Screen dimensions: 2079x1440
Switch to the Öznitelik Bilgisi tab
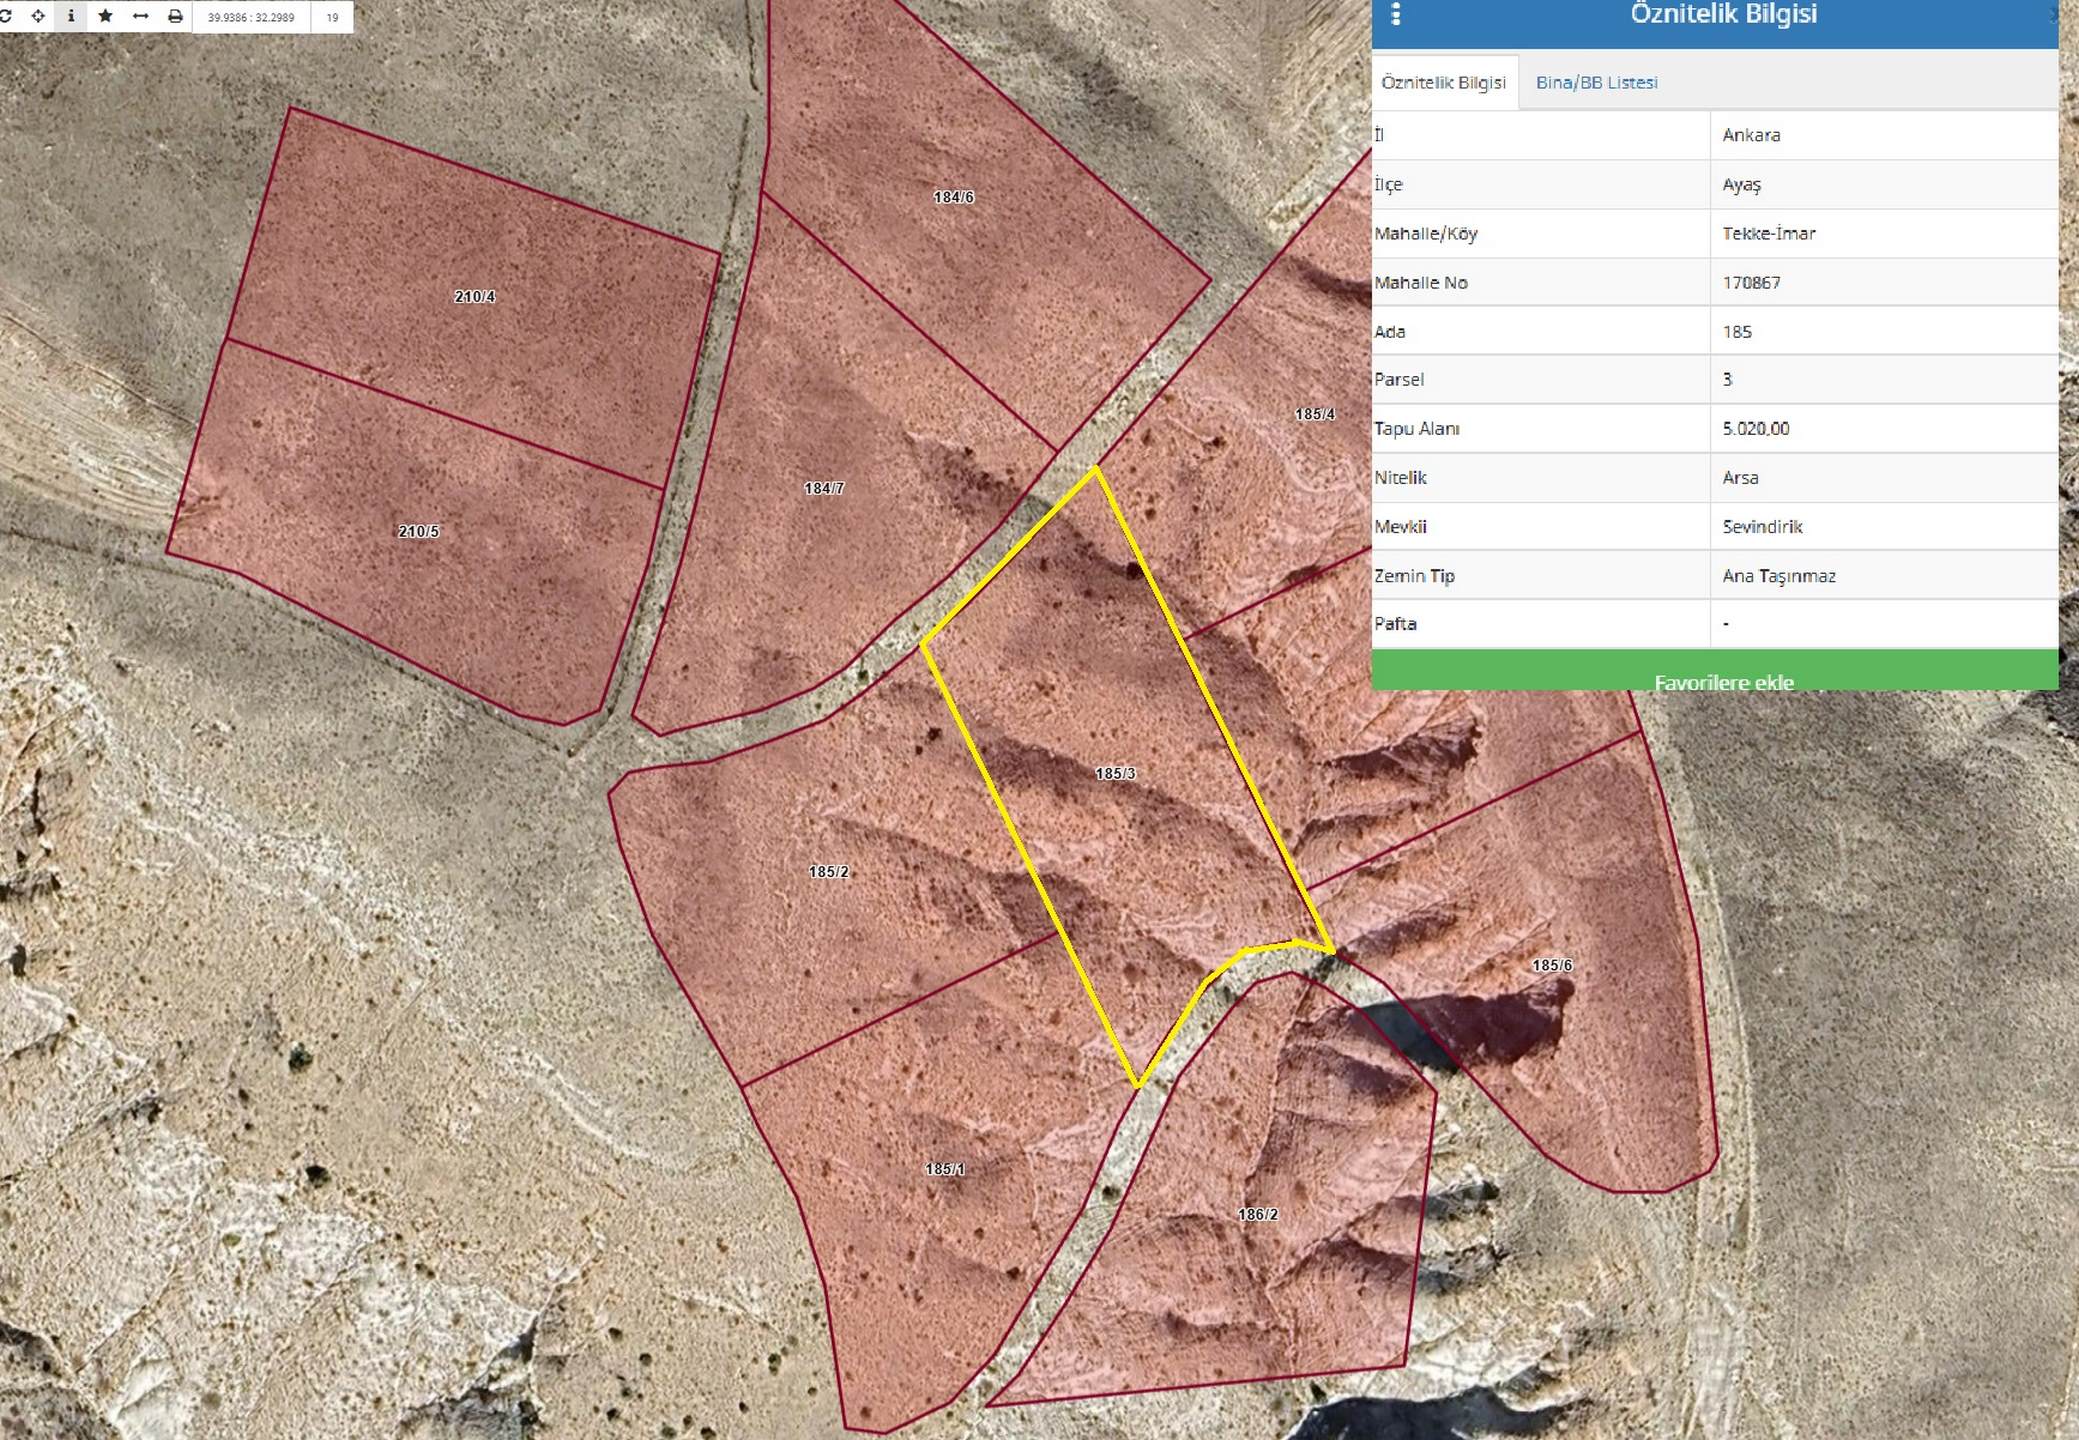pyautogui.click(x=1443, y=82)
